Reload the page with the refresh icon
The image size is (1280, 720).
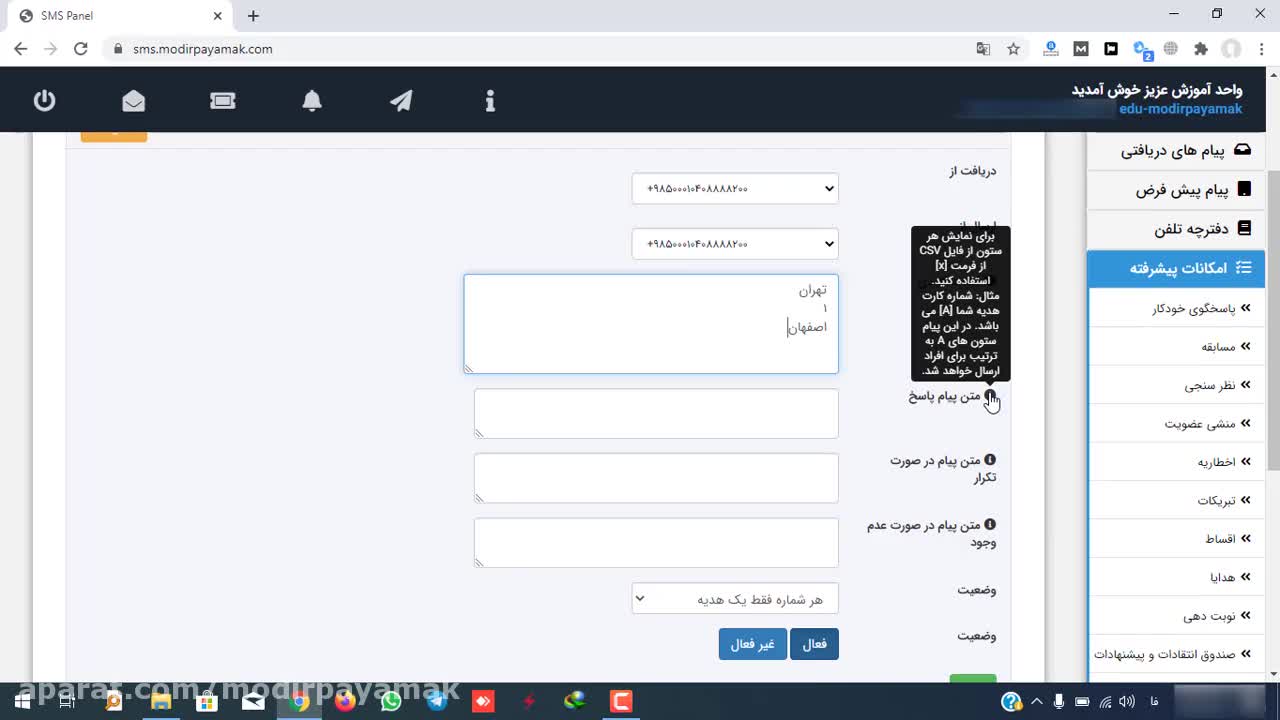[81, 49]
